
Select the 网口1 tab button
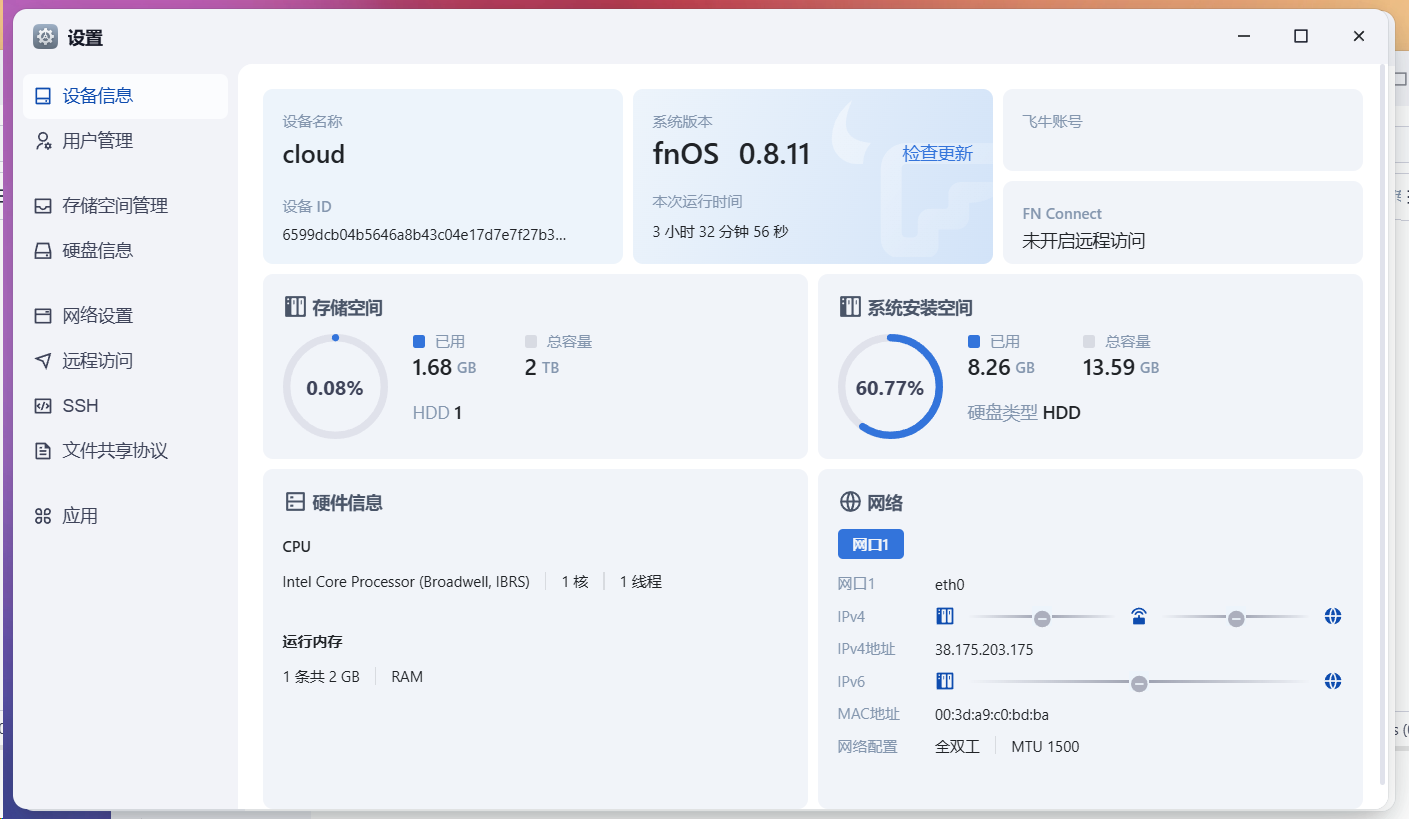click(871, 545)
